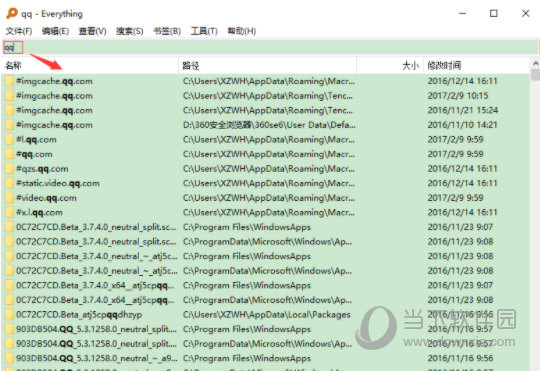Open the 书签(B) menu
The height and width of the screenshot is (371, 540).
167,31
